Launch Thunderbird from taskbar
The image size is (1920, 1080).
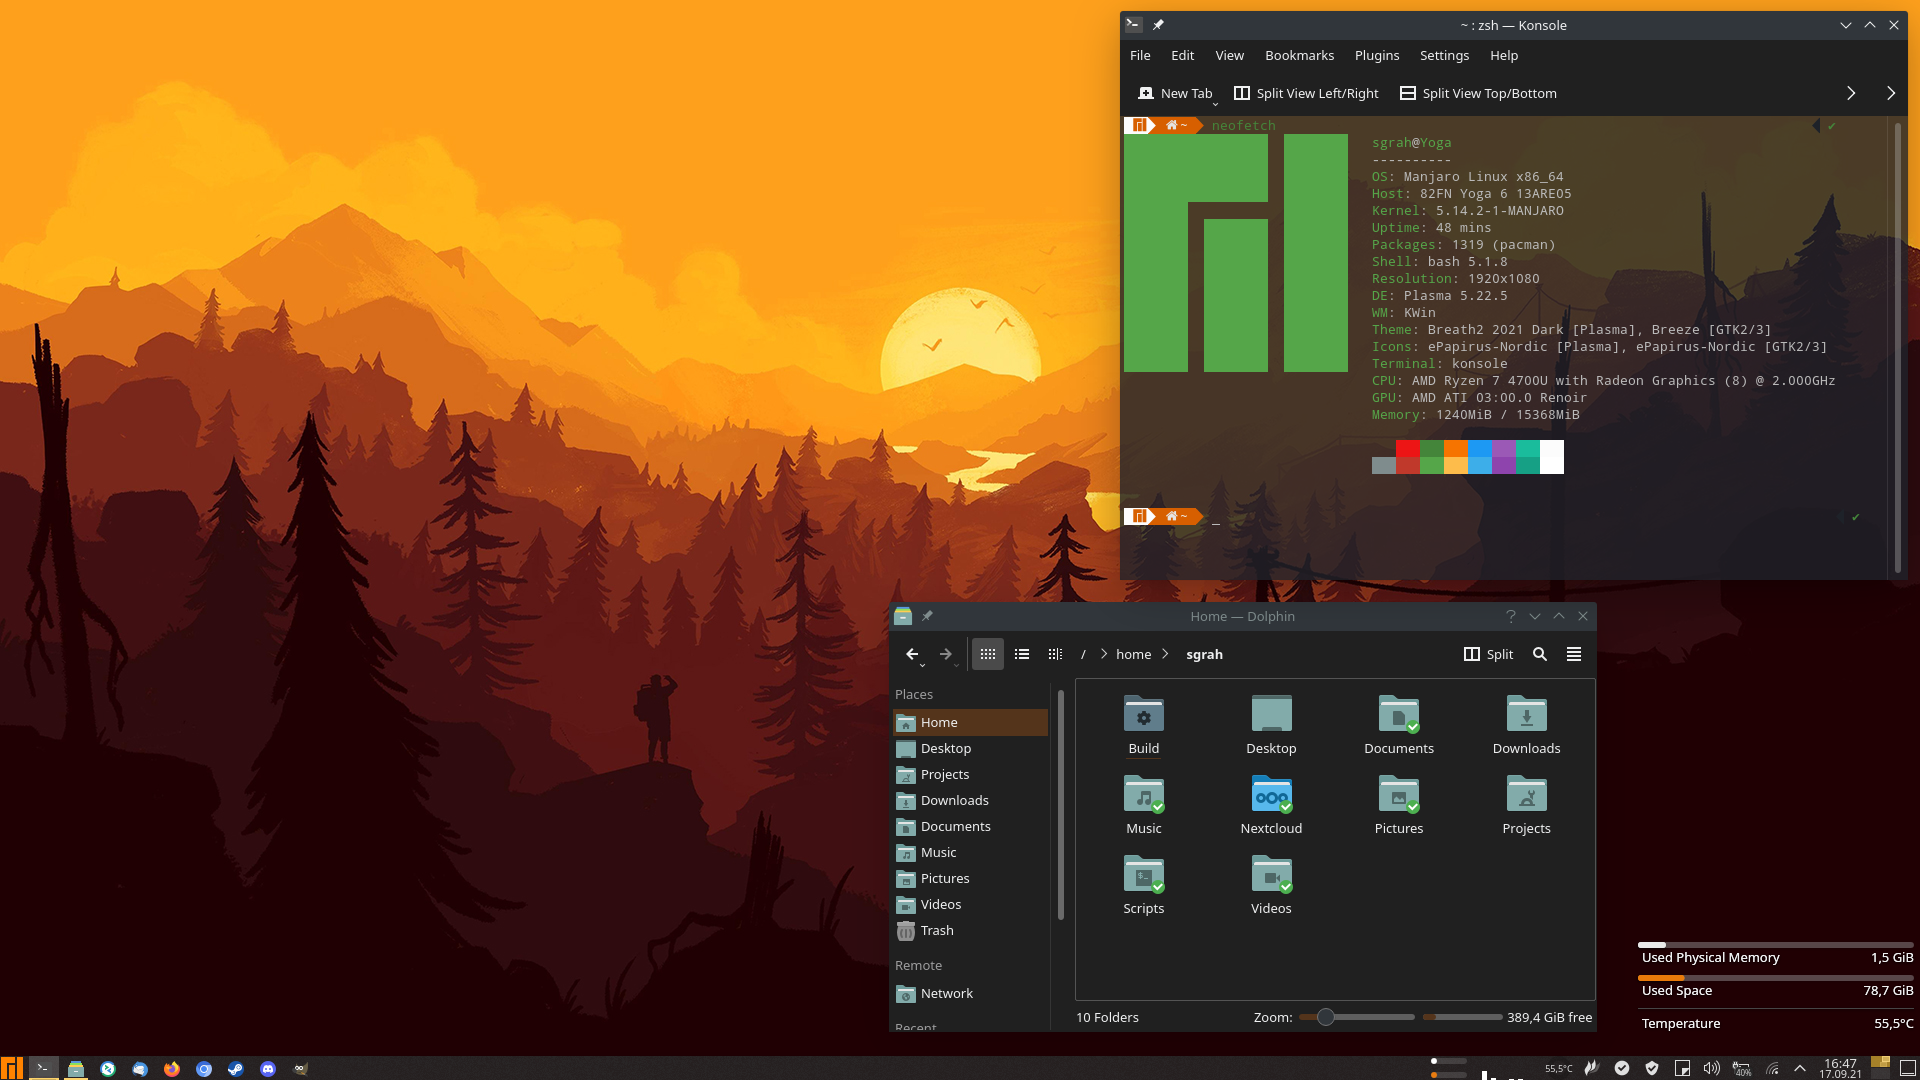click(x=140, y=1068)
